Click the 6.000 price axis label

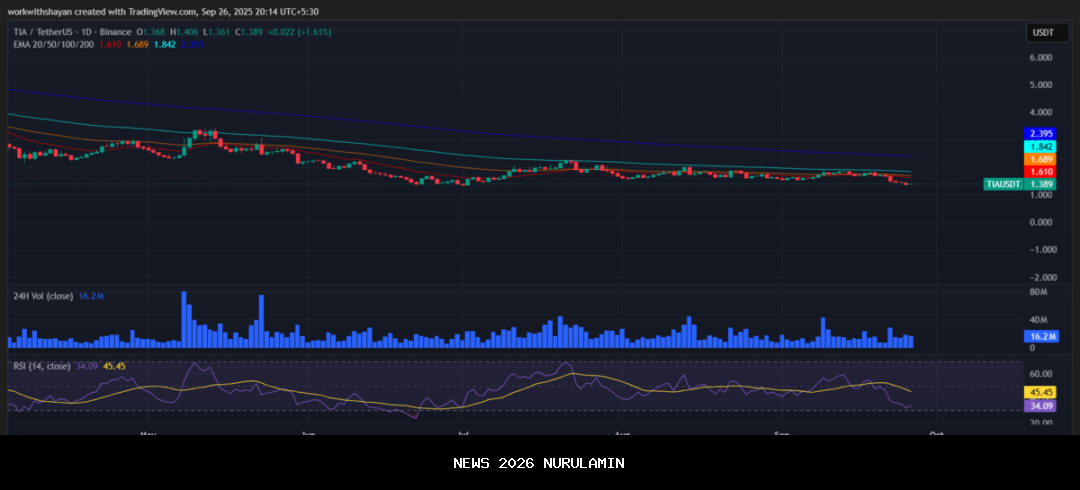(x=1040, y=58)
